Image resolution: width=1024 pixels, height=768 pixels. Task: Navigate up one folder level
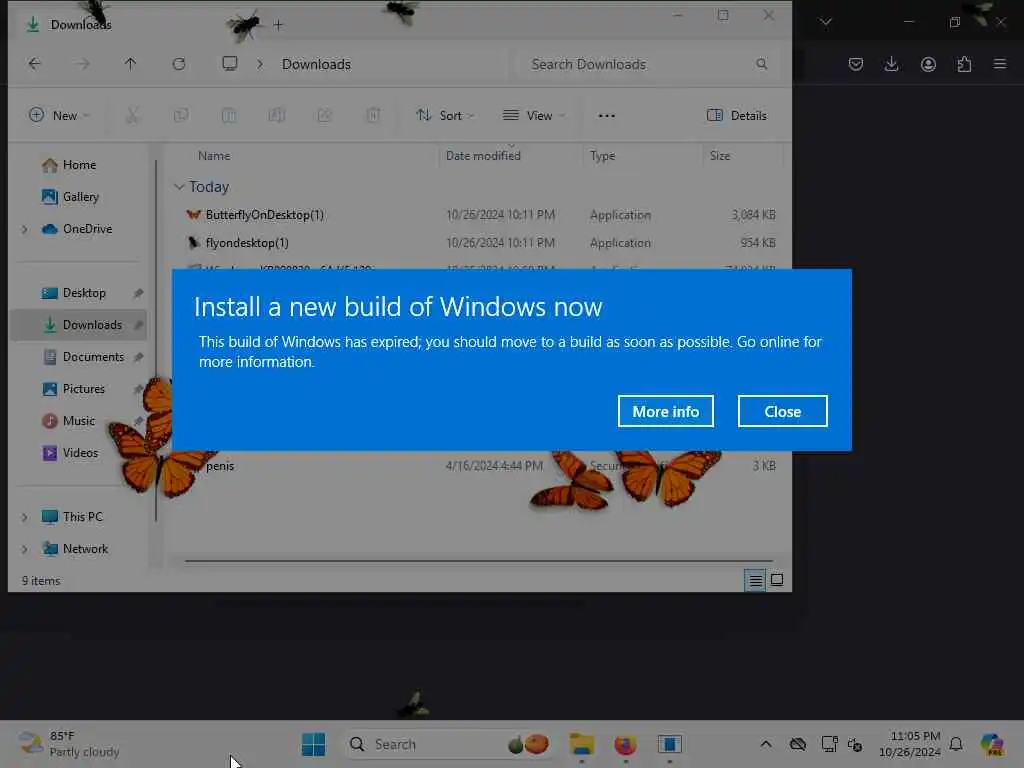pos(131,64)
